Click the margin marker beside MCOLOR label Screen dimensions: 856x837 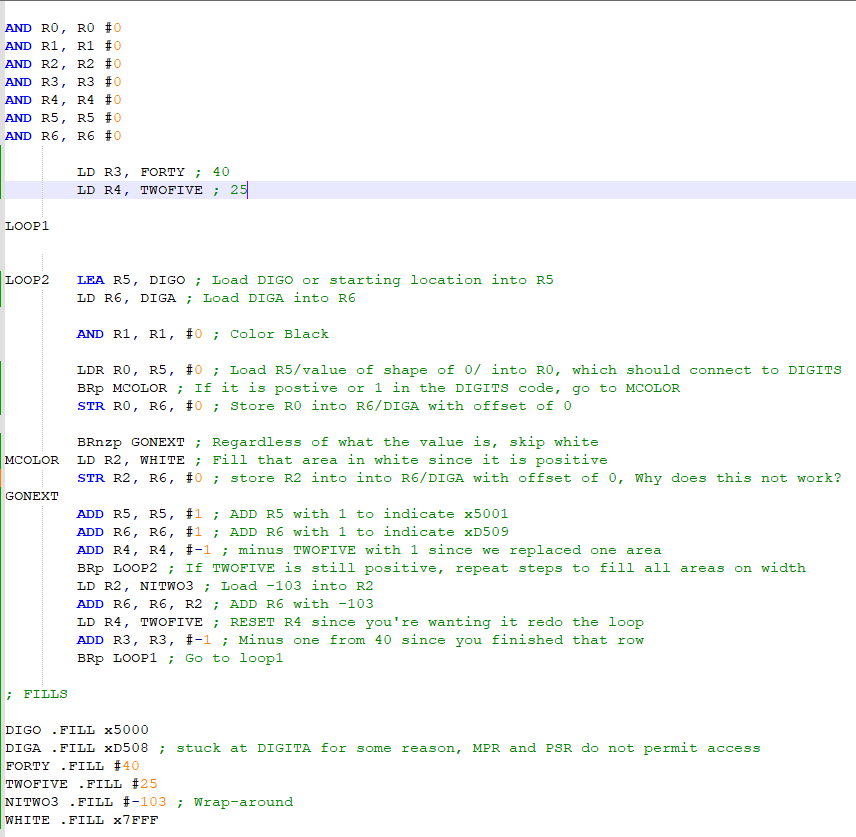tap(3, 459)
